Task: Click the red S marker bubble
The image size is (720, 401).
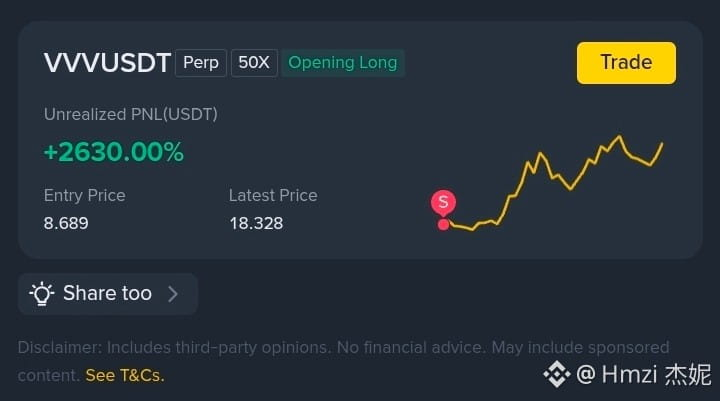Action: click(x=443, y=202)
